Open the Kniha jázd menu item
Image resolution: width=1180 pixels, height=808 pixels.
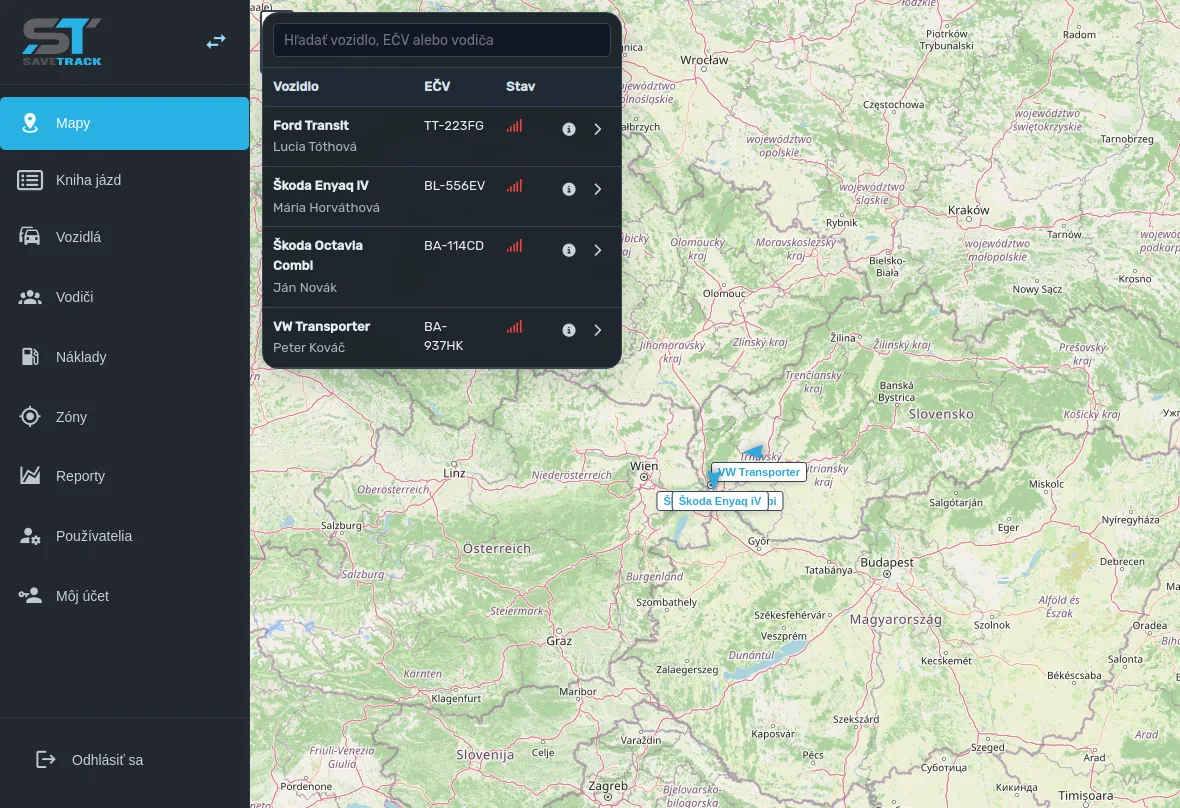(x=124, y=180)
